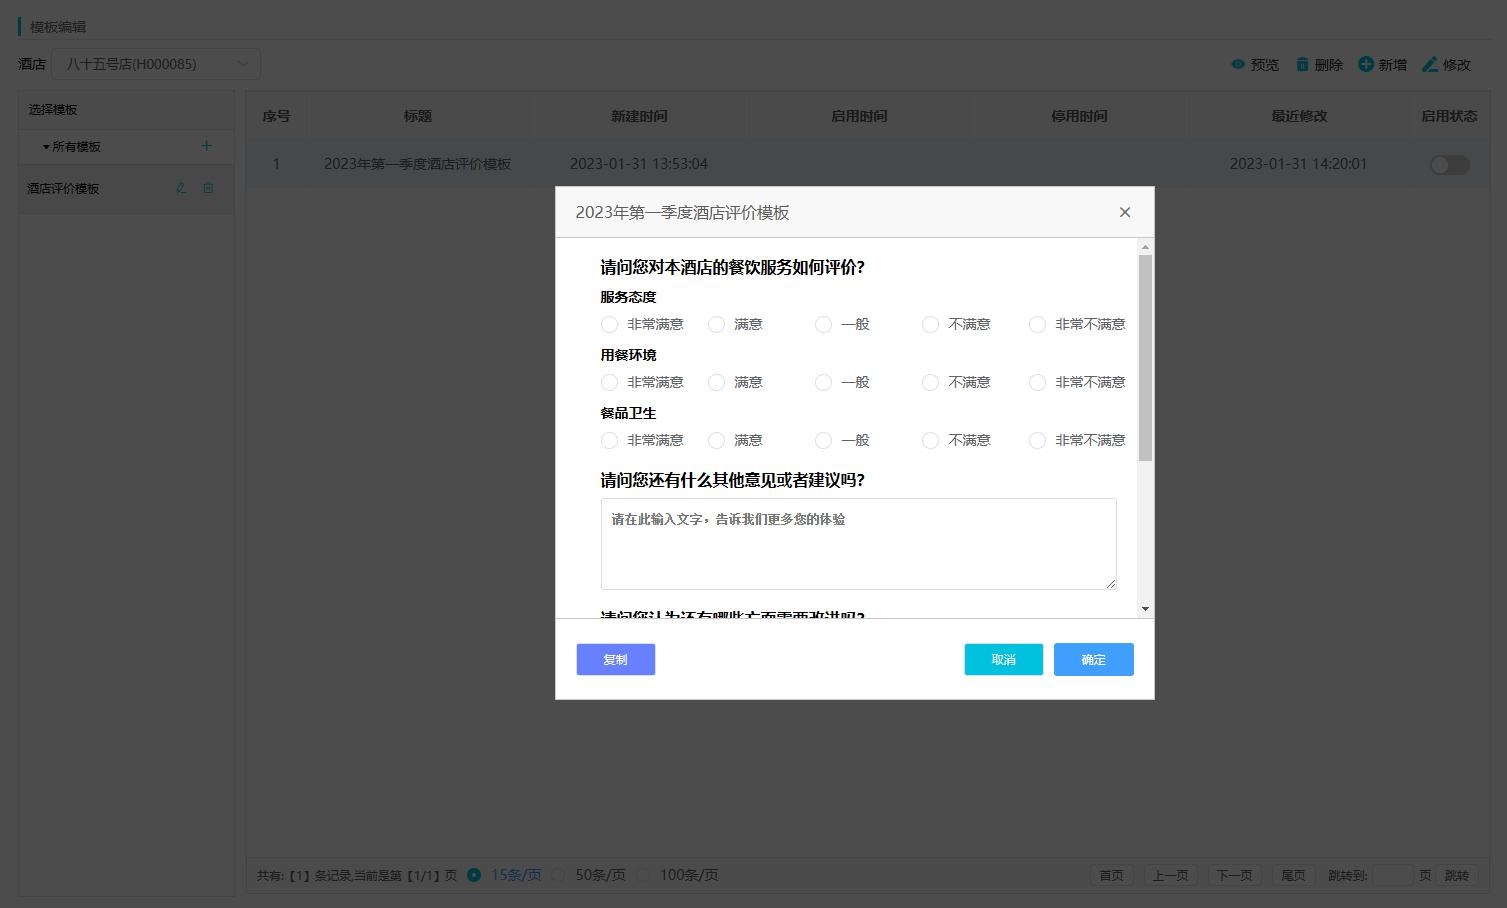The image size is (1507, 908).
Task: Click plus icon beside 所有模板
Action: (206, 146)
